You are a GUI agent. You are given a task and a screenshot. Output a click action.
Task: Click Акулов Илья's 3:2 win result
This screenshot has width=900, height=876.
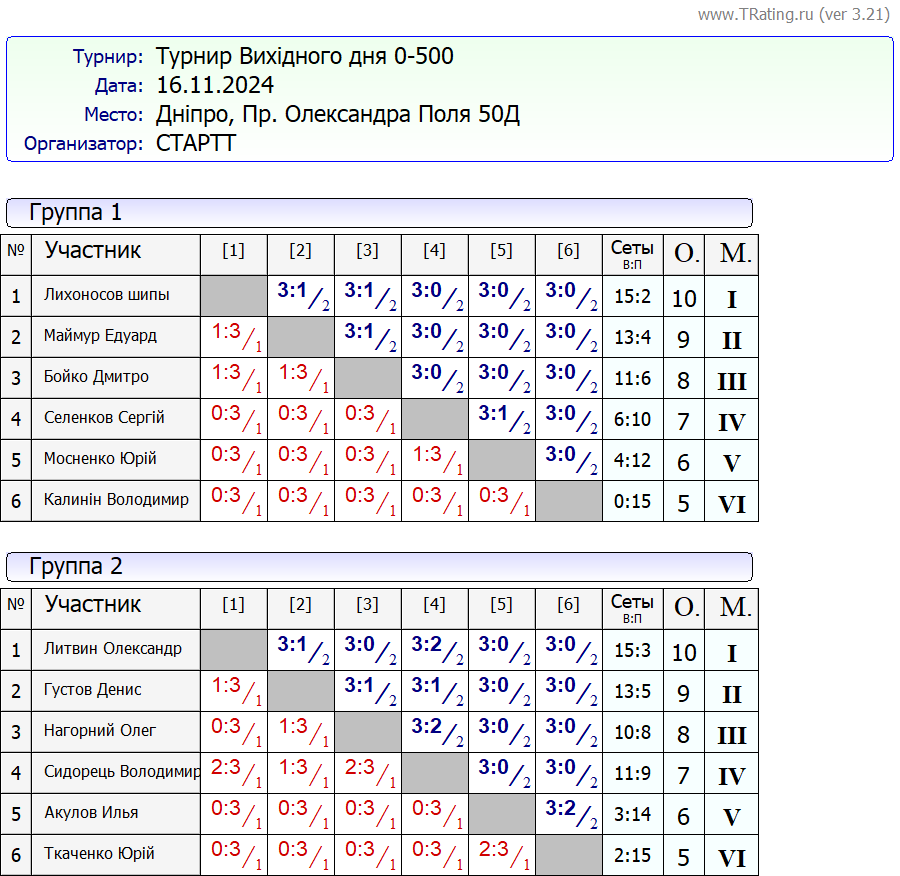click(568, 813)
